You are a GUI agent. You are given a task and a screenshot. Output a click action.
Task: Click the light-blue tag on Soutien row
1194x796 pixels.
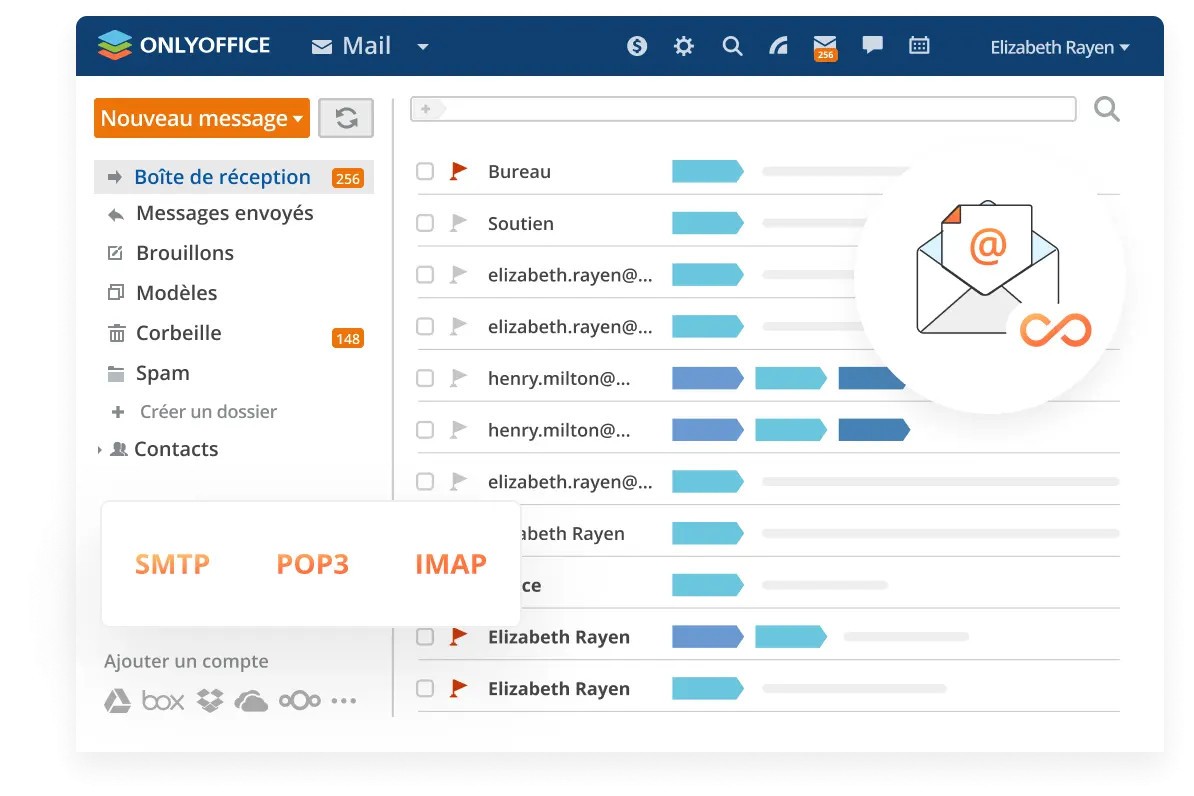point(707,223)
